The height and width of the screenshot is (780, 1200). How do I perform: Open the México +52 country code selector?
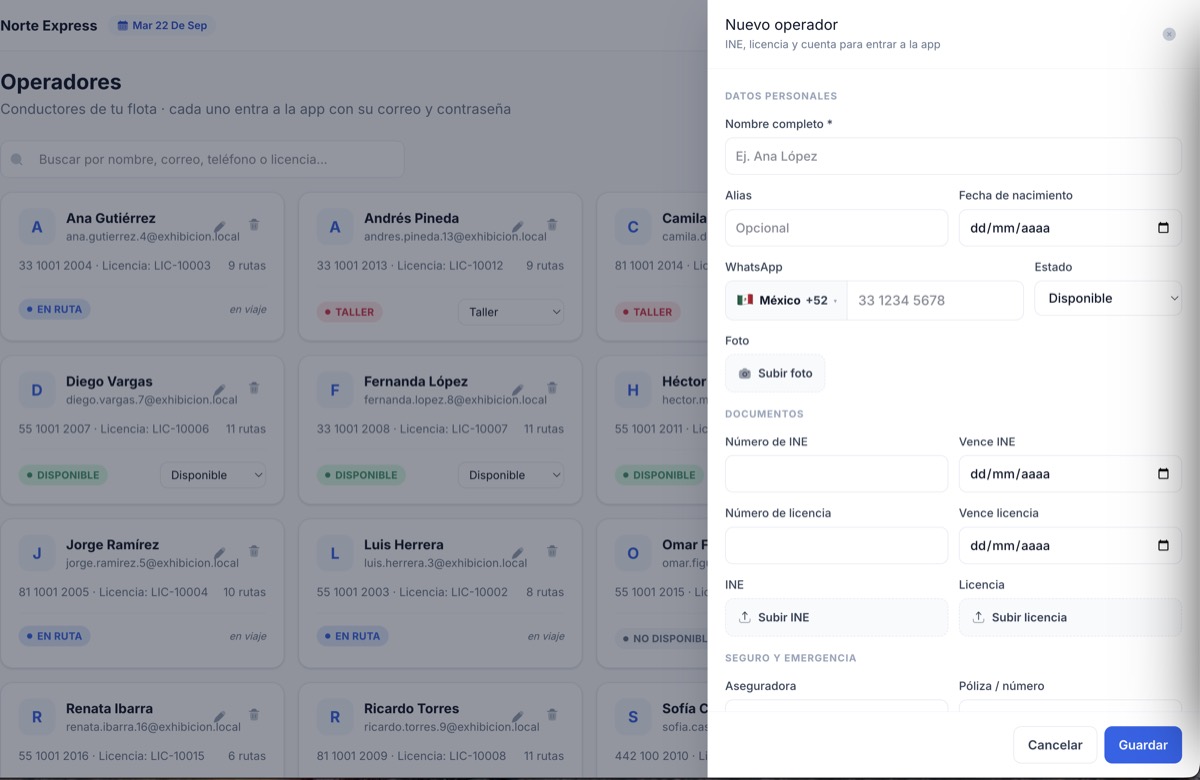tap(786, 300)
